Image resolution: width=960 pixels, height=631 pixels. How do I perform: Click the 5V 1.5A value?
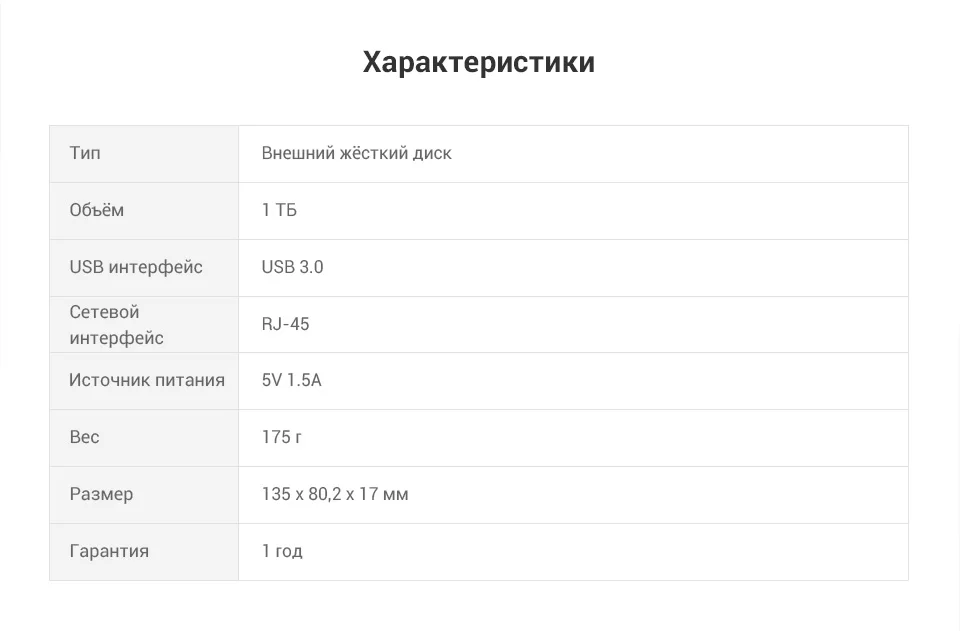(291, 380)
